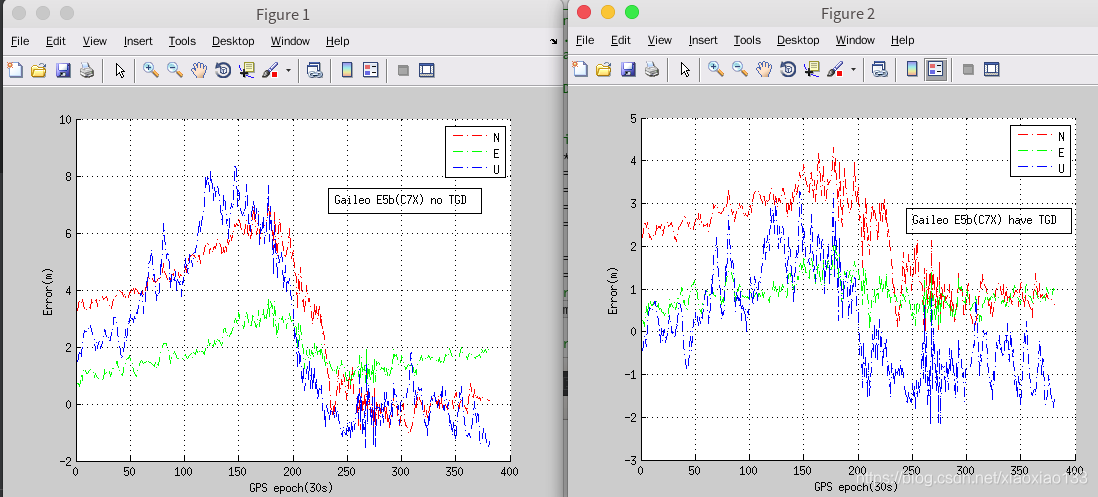Click Open File icon in Figure 2

tap(604, 69)
